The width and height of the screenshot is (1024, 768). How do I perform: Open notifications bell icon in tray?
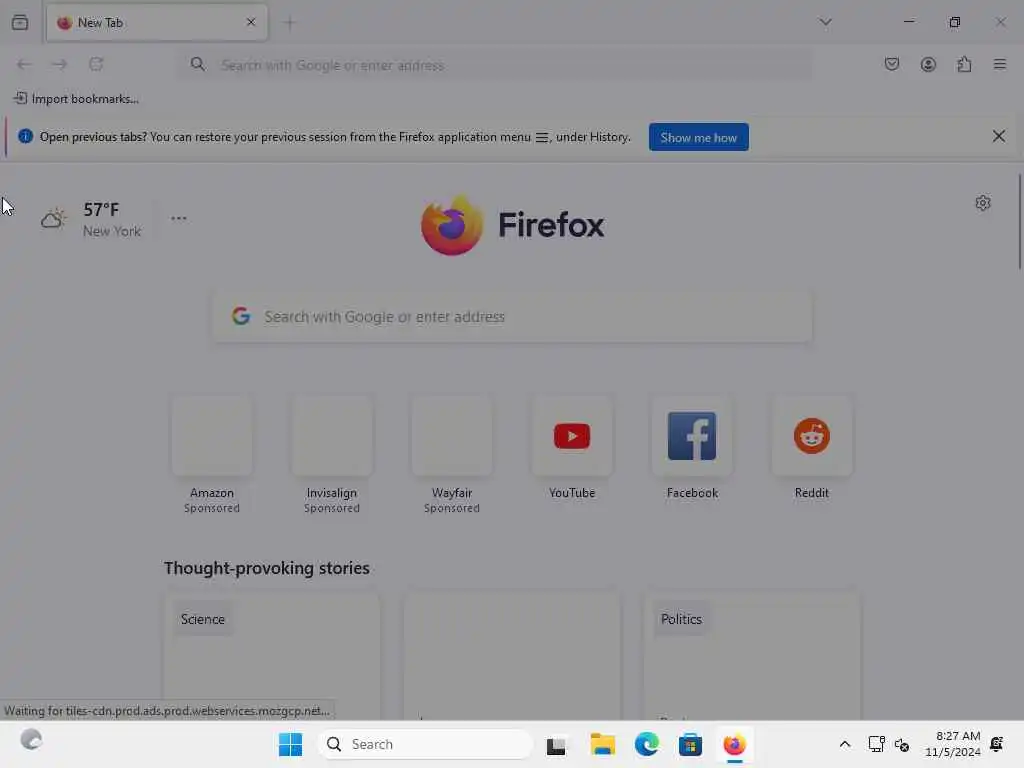pyautogui.click(x=997, y=744)
